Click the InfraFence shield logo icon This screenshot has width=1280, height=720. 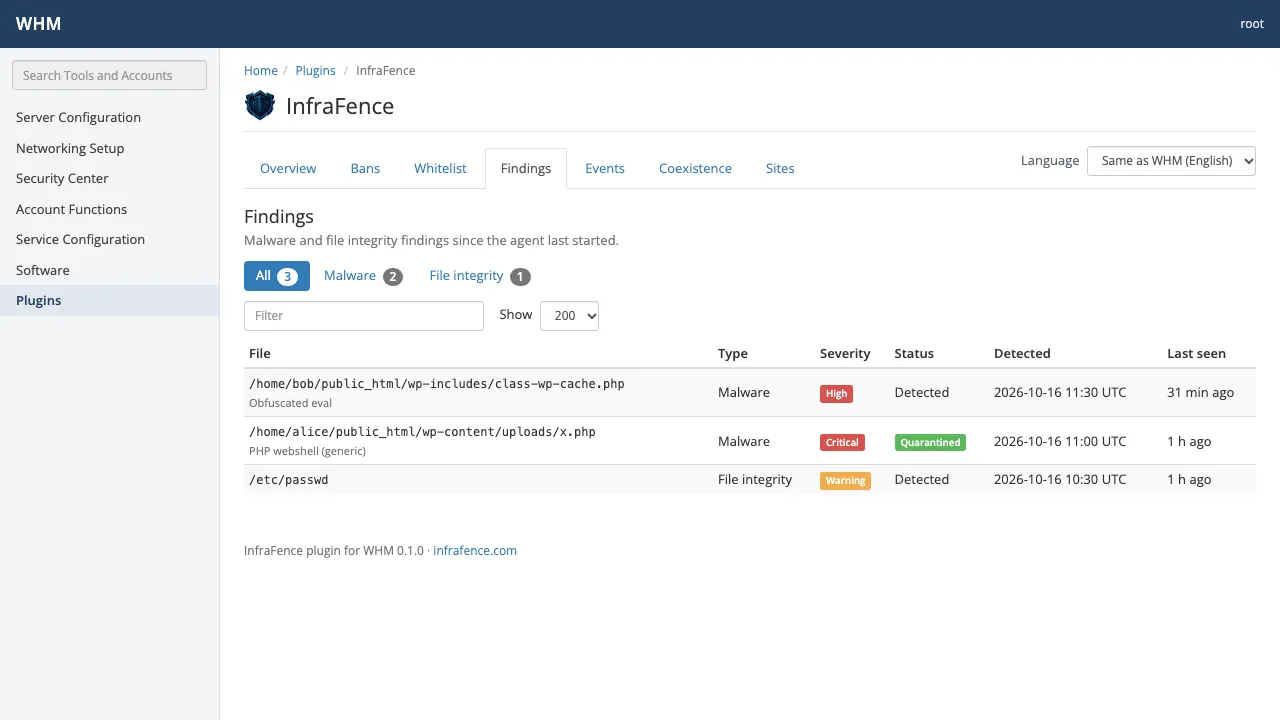point(260,105)
